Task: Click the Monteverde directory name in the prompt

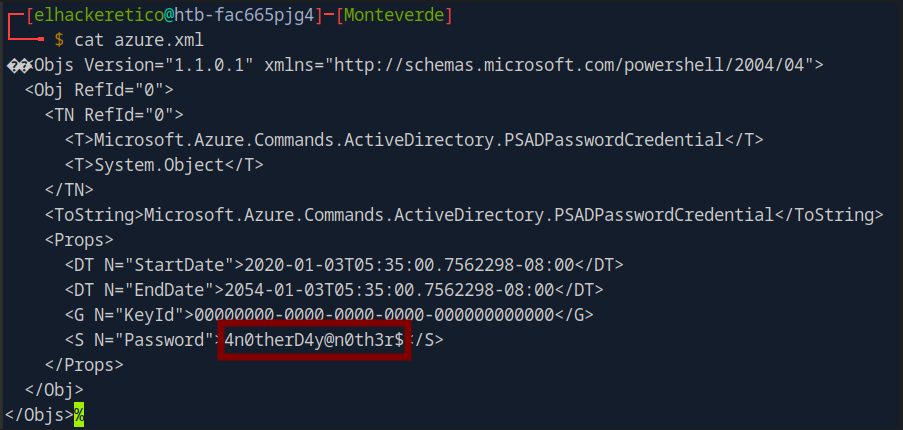Action: point(386,14)
